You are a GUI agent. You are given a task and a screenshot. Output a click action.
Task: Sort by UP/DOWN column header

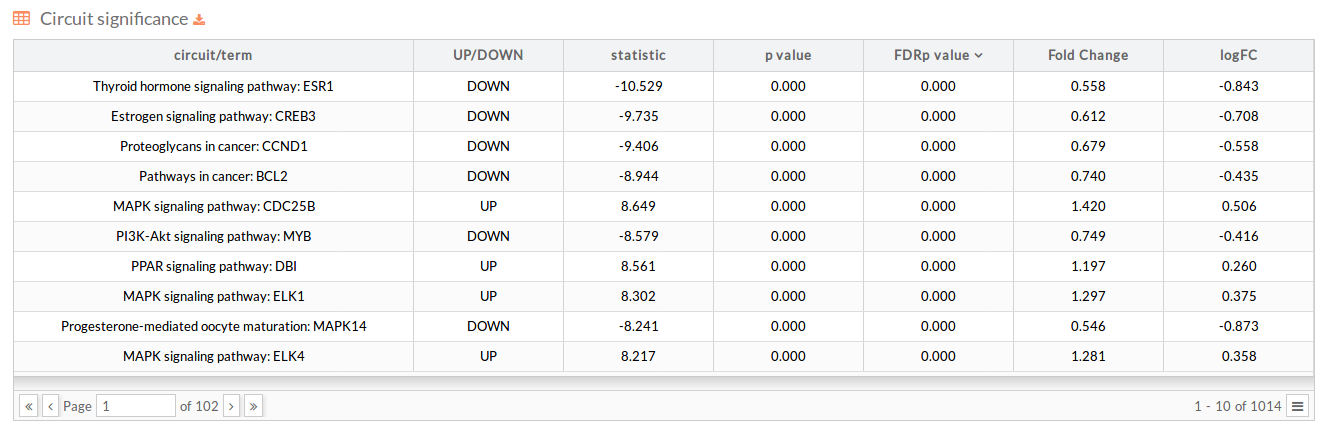pos(488,56)
